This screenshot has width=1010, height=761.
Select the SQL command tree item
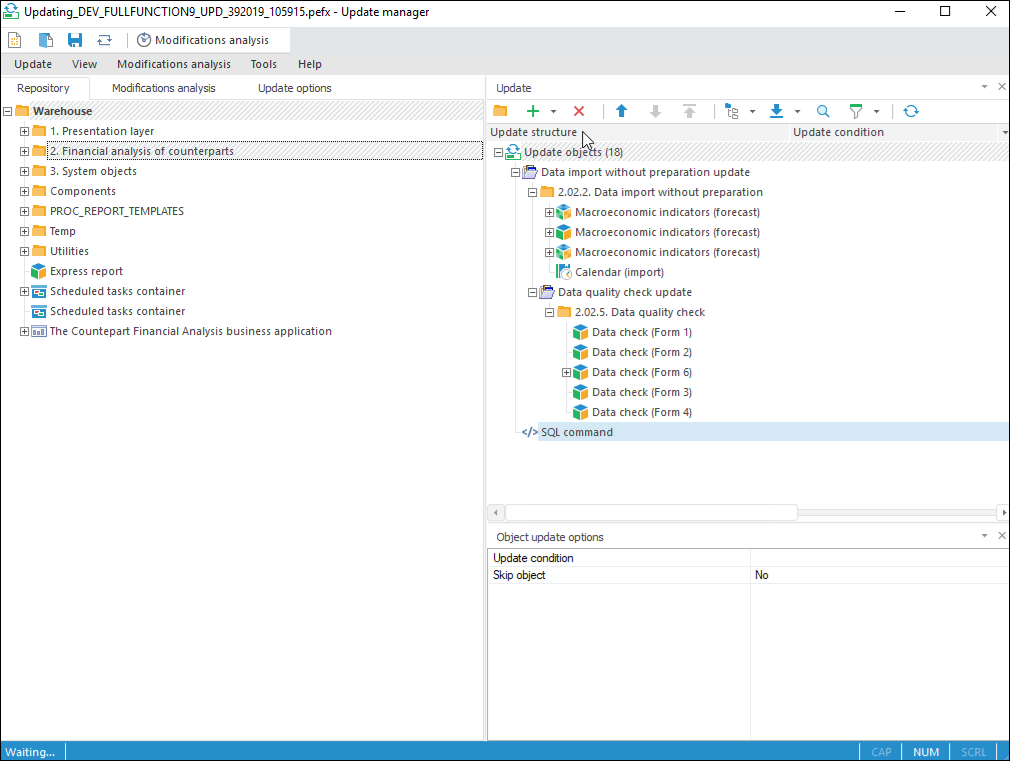click(x=576, y=432)
